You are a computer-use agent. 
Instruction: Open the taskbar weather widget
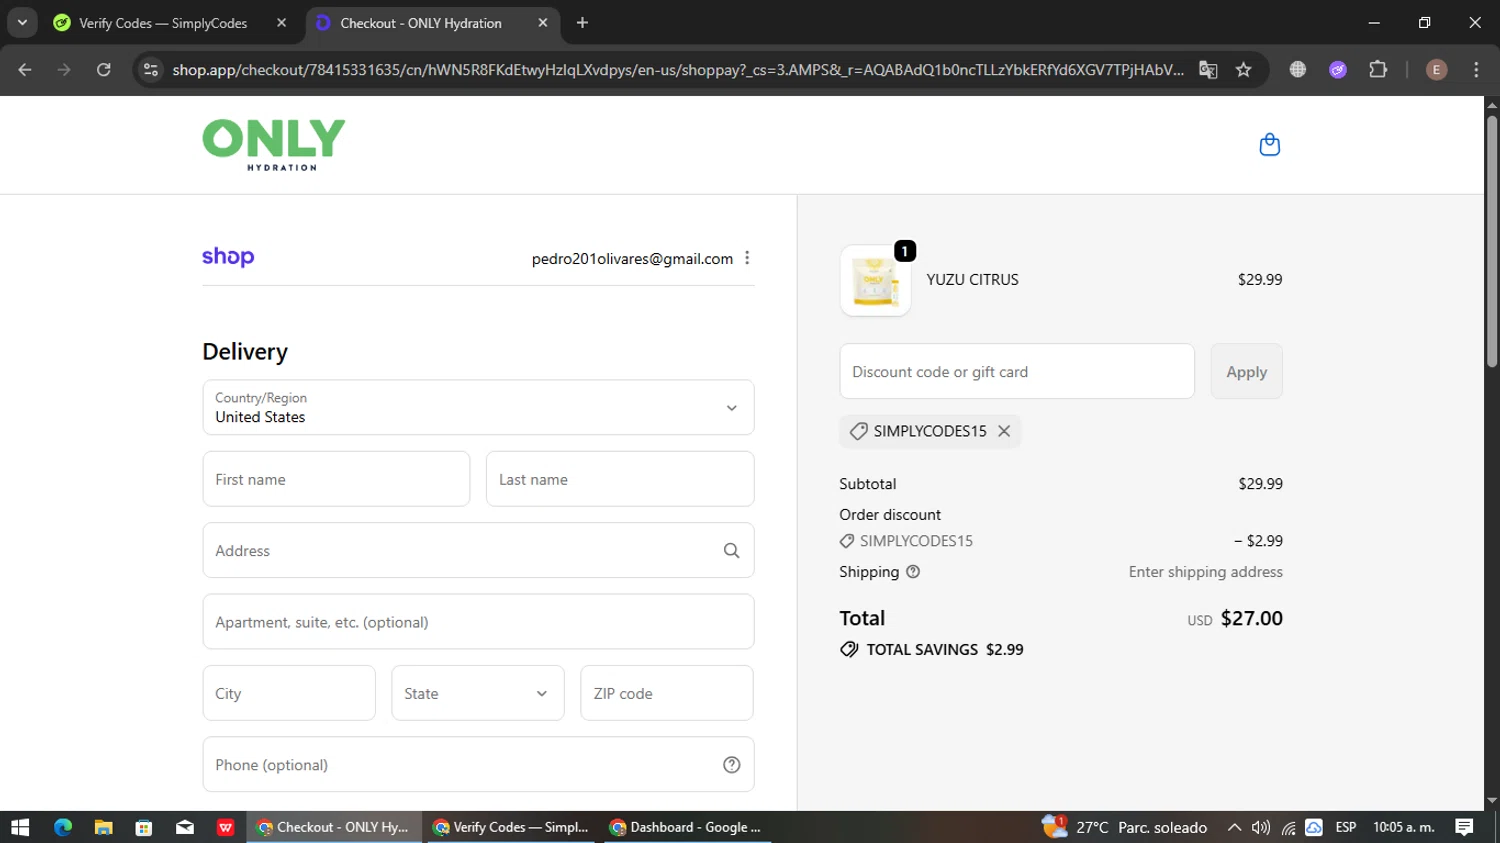[1124, 827]
